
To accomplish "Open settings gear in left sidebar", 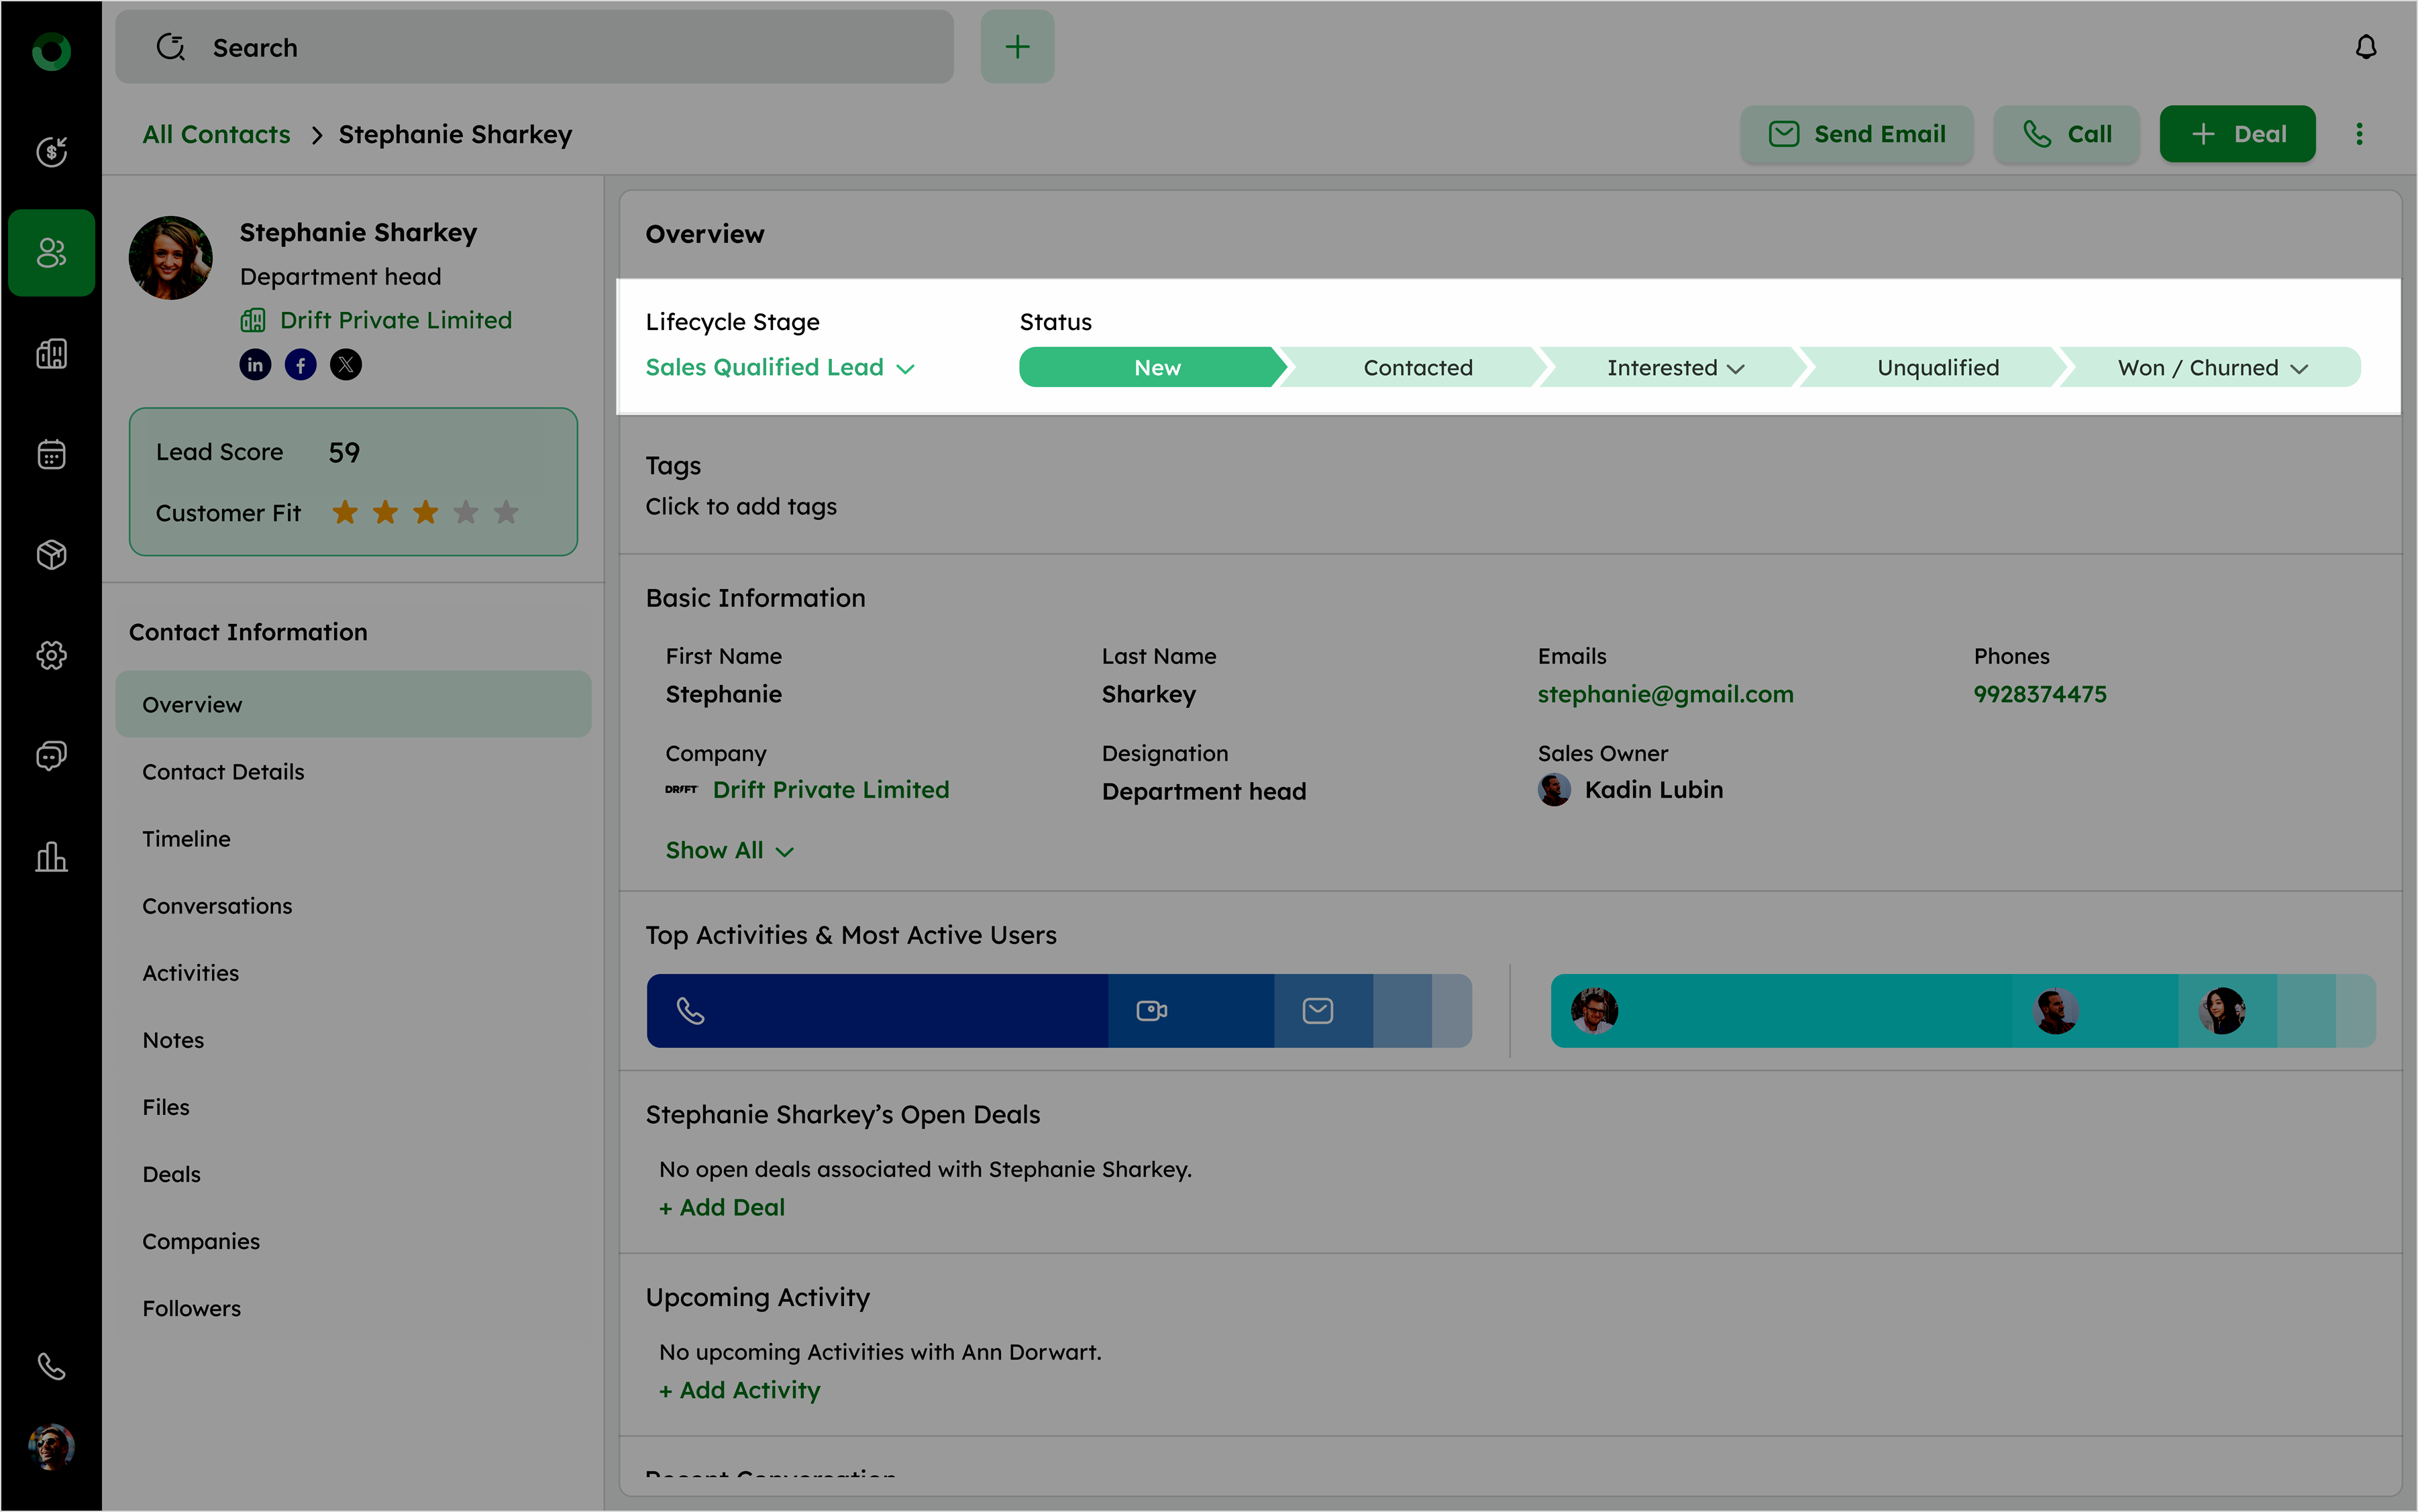I will [x=51, y=655].
